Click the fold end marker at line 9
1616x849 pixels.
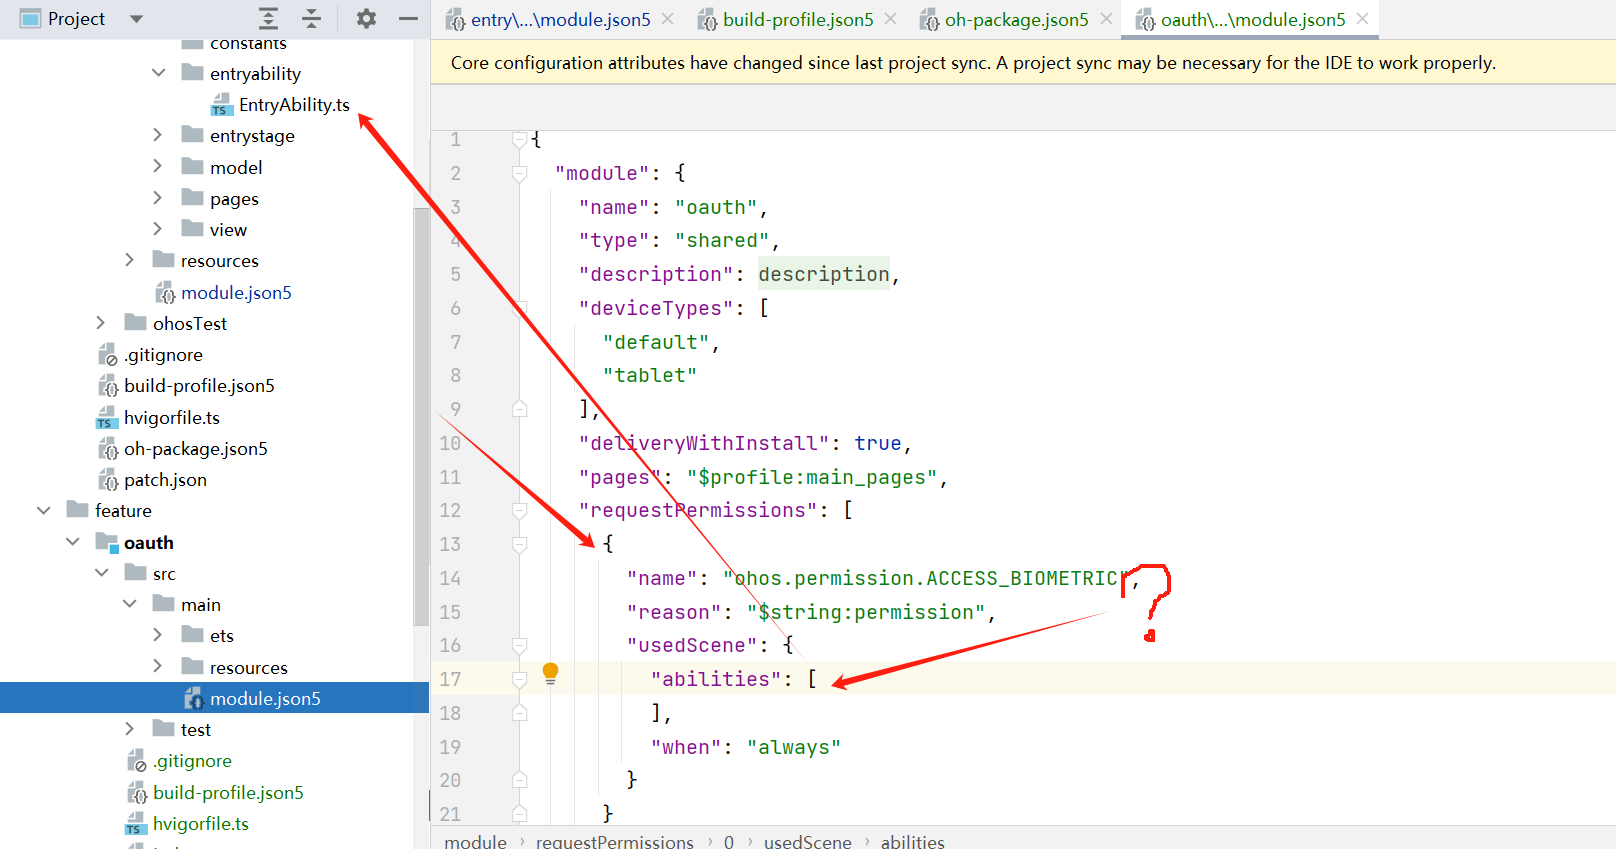click(x=519, y=409)
